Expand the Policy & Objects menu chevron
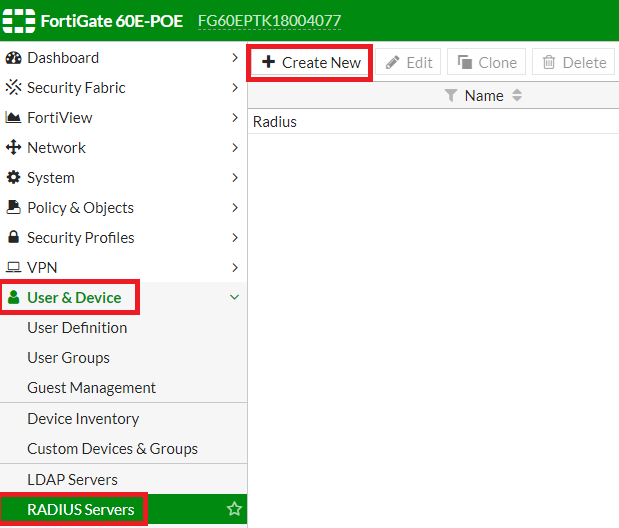 coord(234,208)
